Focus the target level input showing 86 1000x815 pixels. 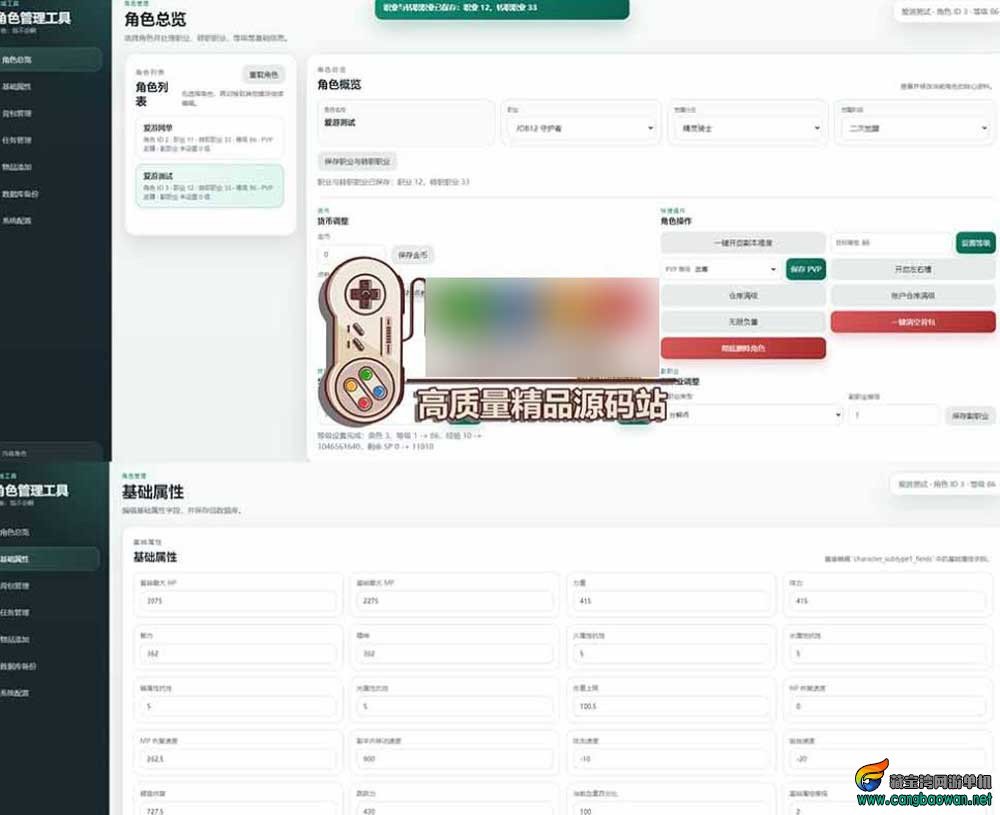point(891,243)
